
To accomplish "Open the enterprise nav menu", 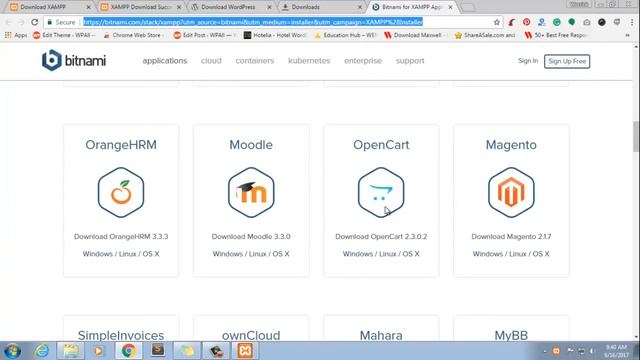I will 363,61.
